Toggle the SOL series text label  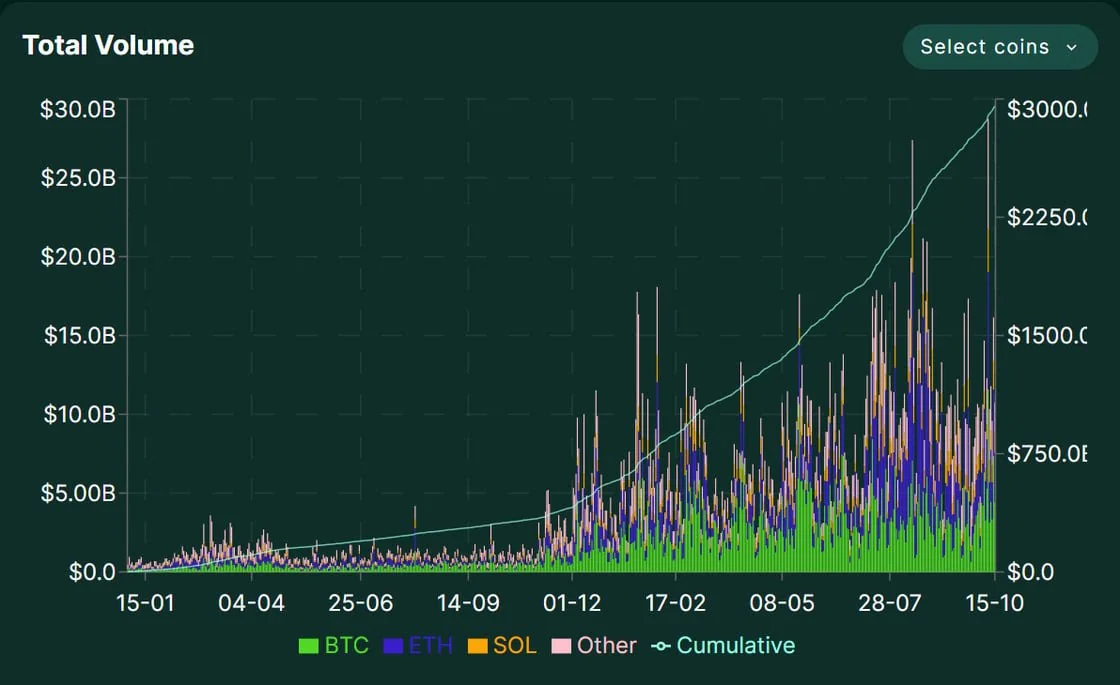(x=515, y=646)
